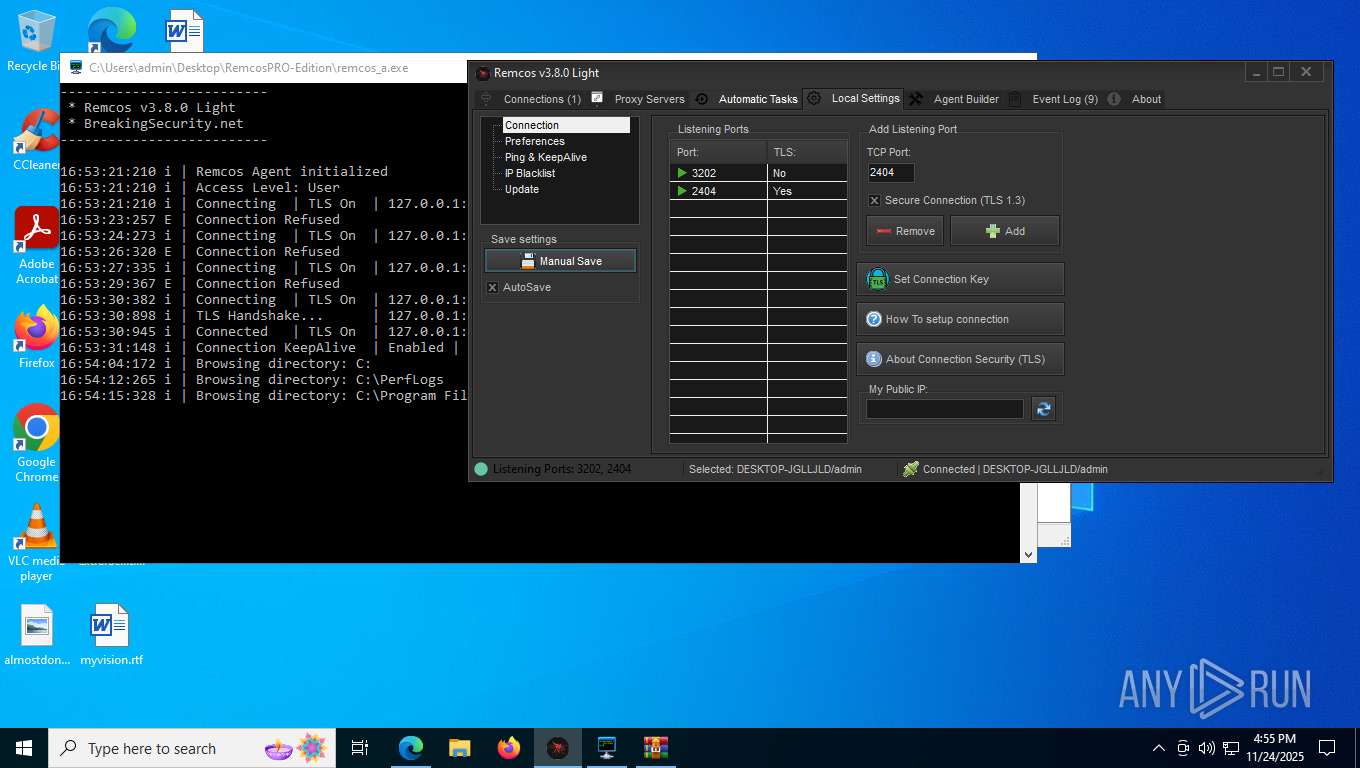Image resolution: width=1360 pixels, height=768 pixels.
Task: Click the Manual Save button
Action: click(x=560, y=261)
